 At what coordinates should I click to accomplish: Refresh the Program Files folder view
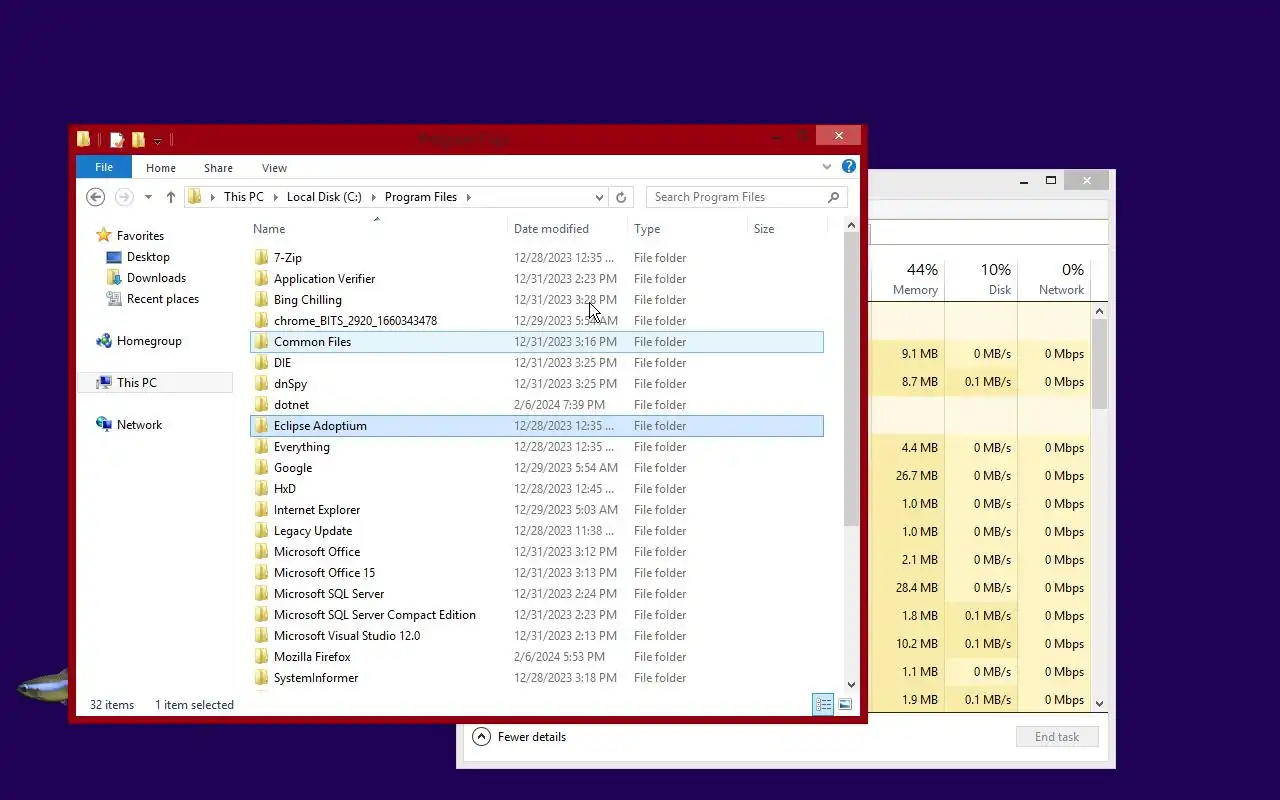[621, 197]
